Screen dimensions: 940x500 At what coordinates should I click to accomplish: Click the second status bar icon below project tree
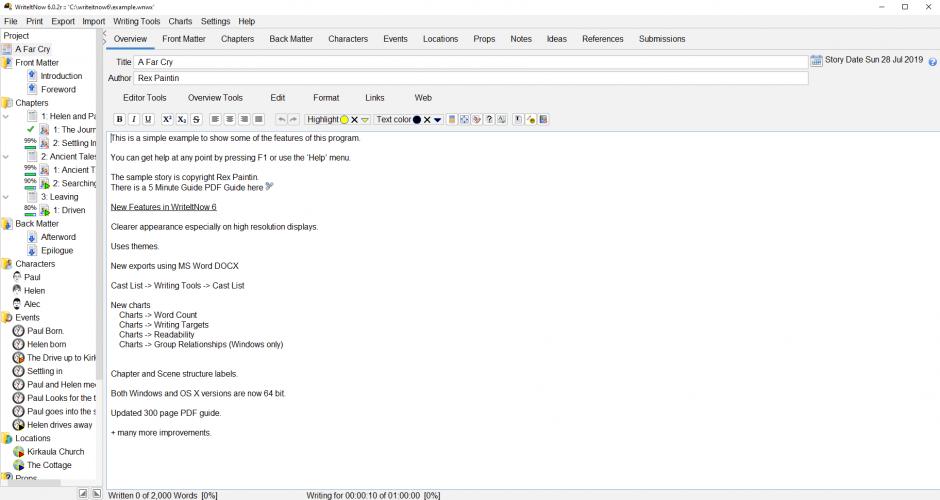click(x=96, y=493)
